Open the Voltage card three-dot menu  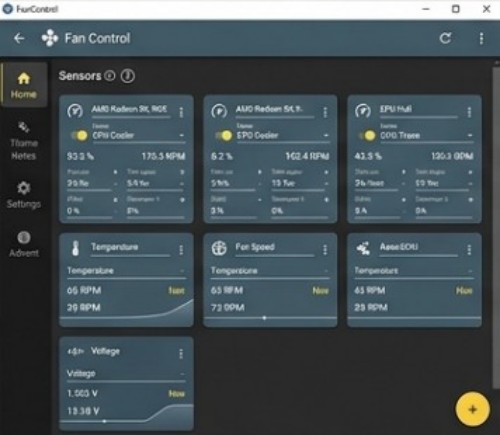click(x=181, y=354)
